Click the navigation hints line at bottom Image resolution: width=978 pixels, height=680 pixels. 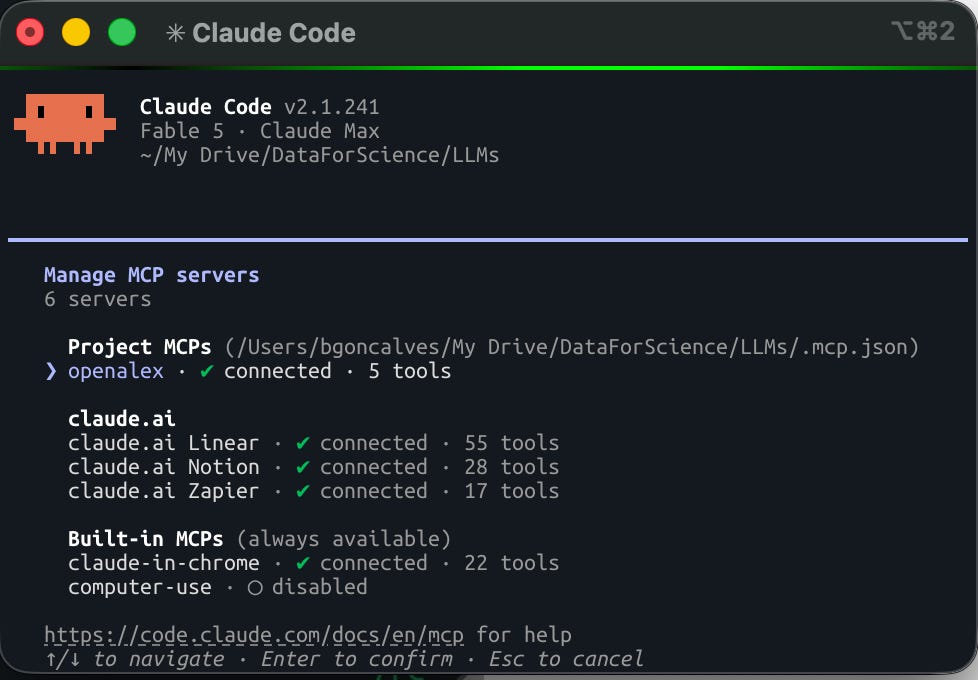344,659
